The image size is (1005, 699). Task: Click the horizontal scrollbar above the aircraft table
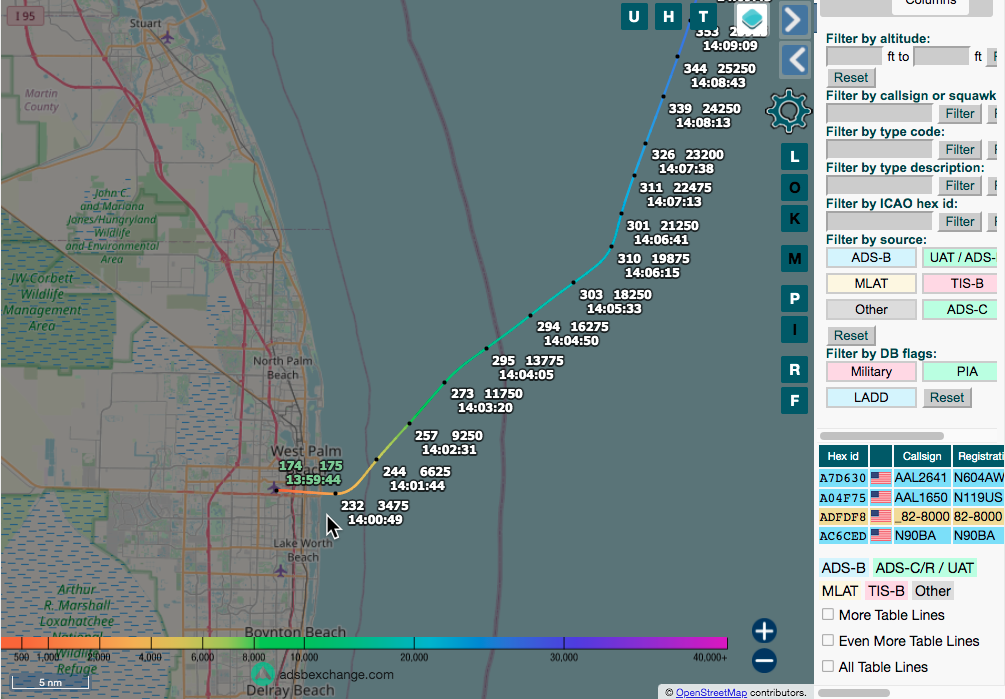881,436
